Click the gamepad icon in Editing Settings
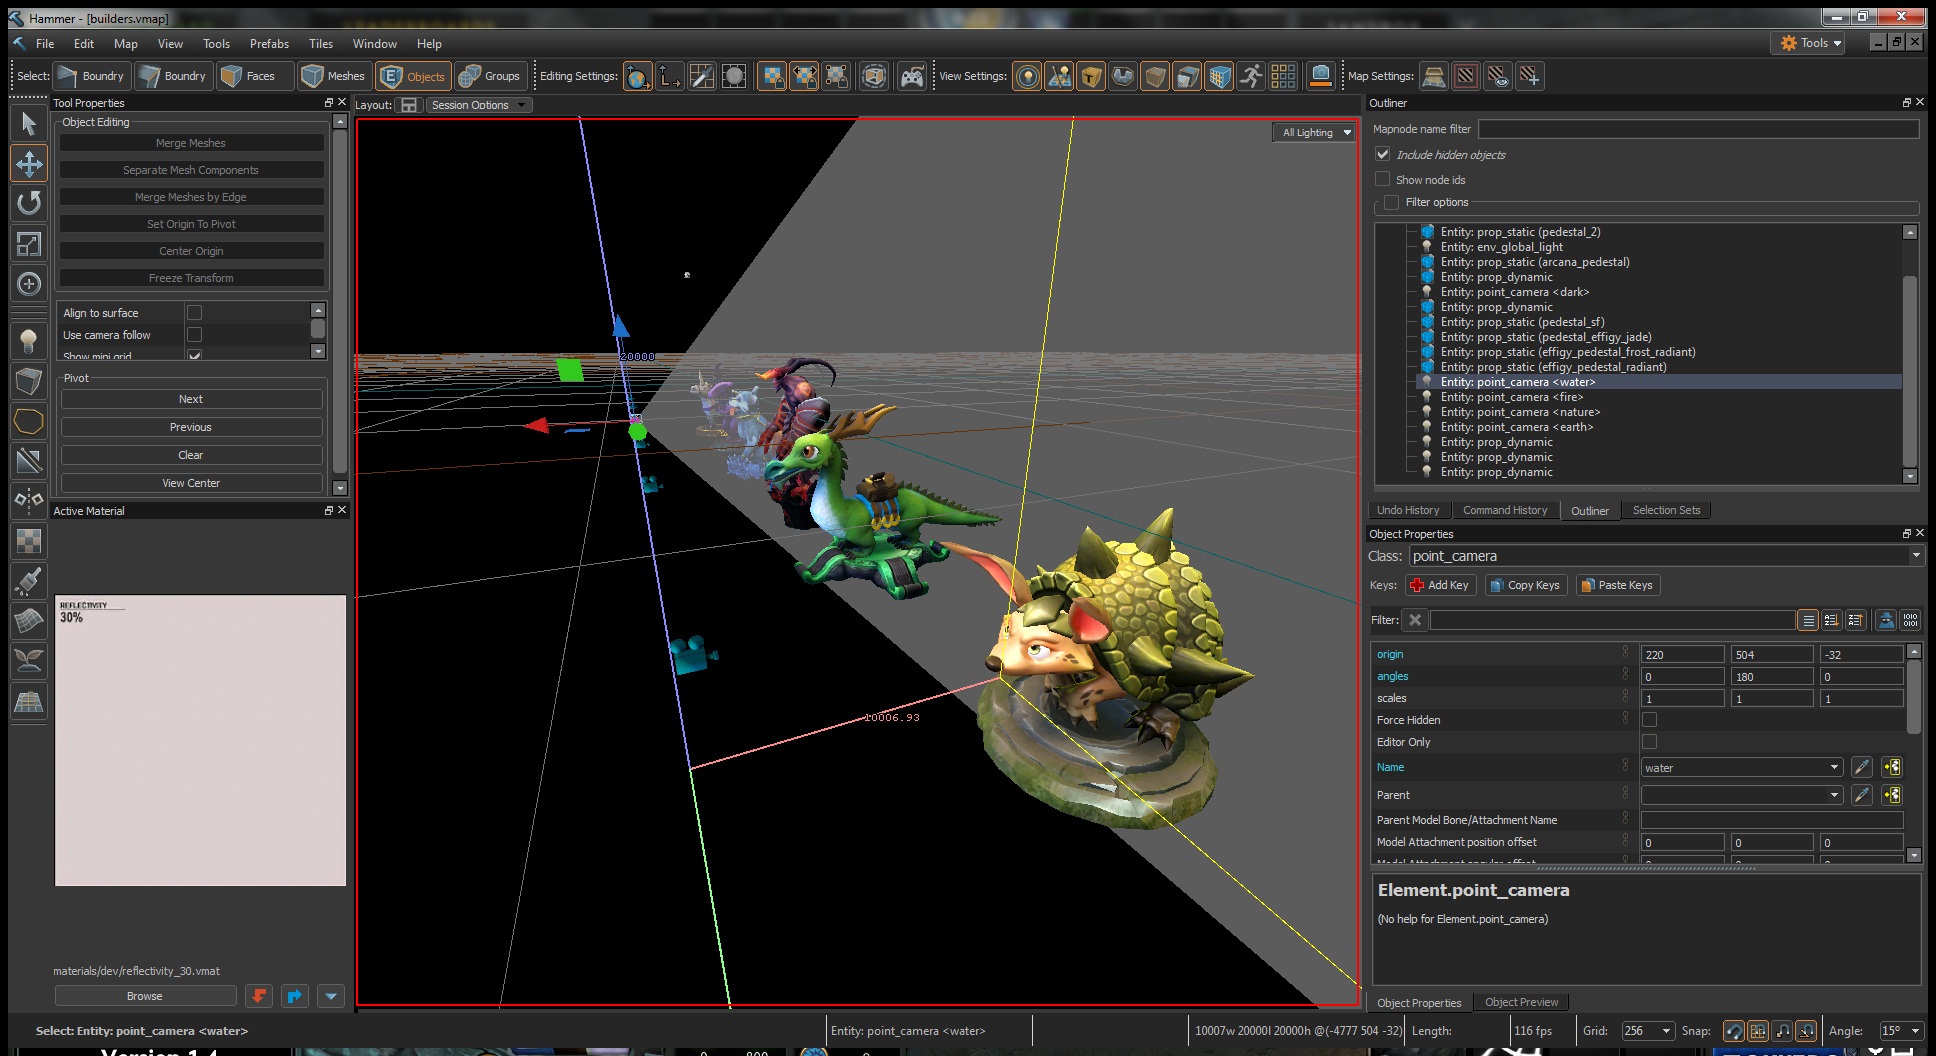This screenshot has width=1936, height=1056. tap(912, 76)
